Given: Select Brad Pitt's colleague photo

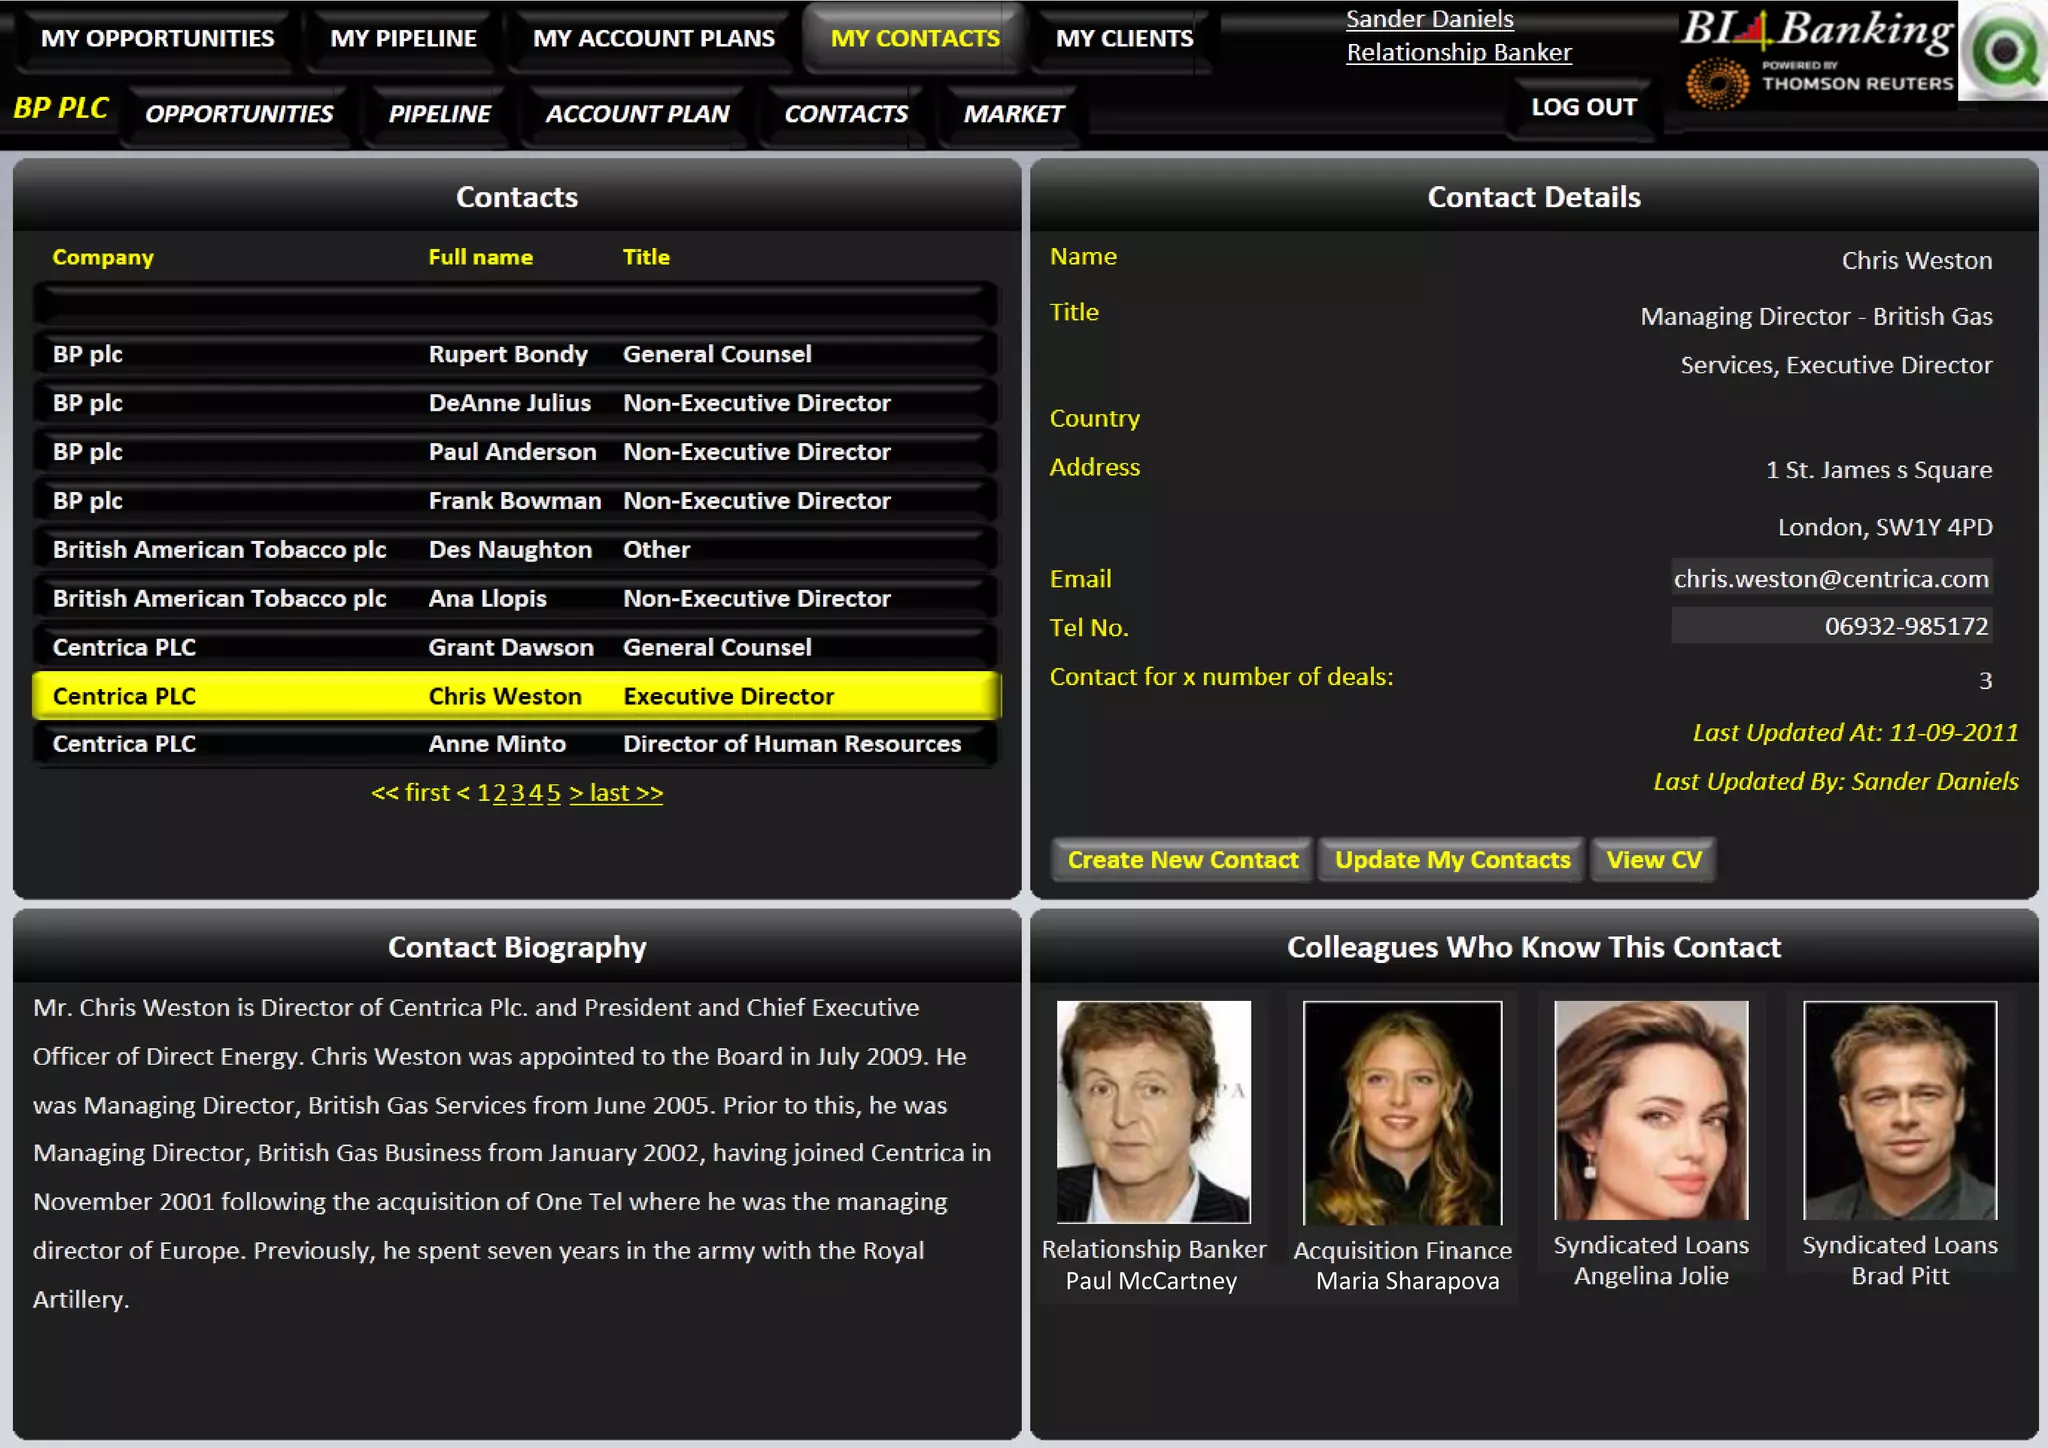Looking at the screenshot, I should tap(1899, 1110).
